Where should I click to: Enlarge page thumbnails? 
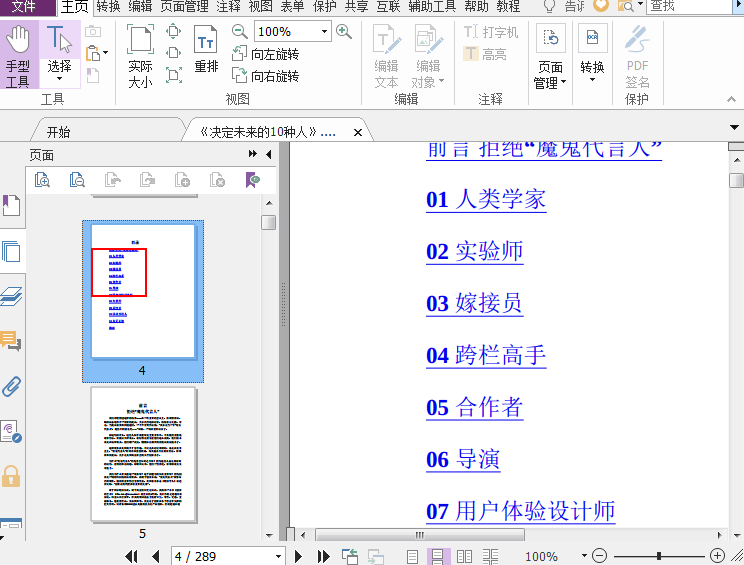pos(42,180)
